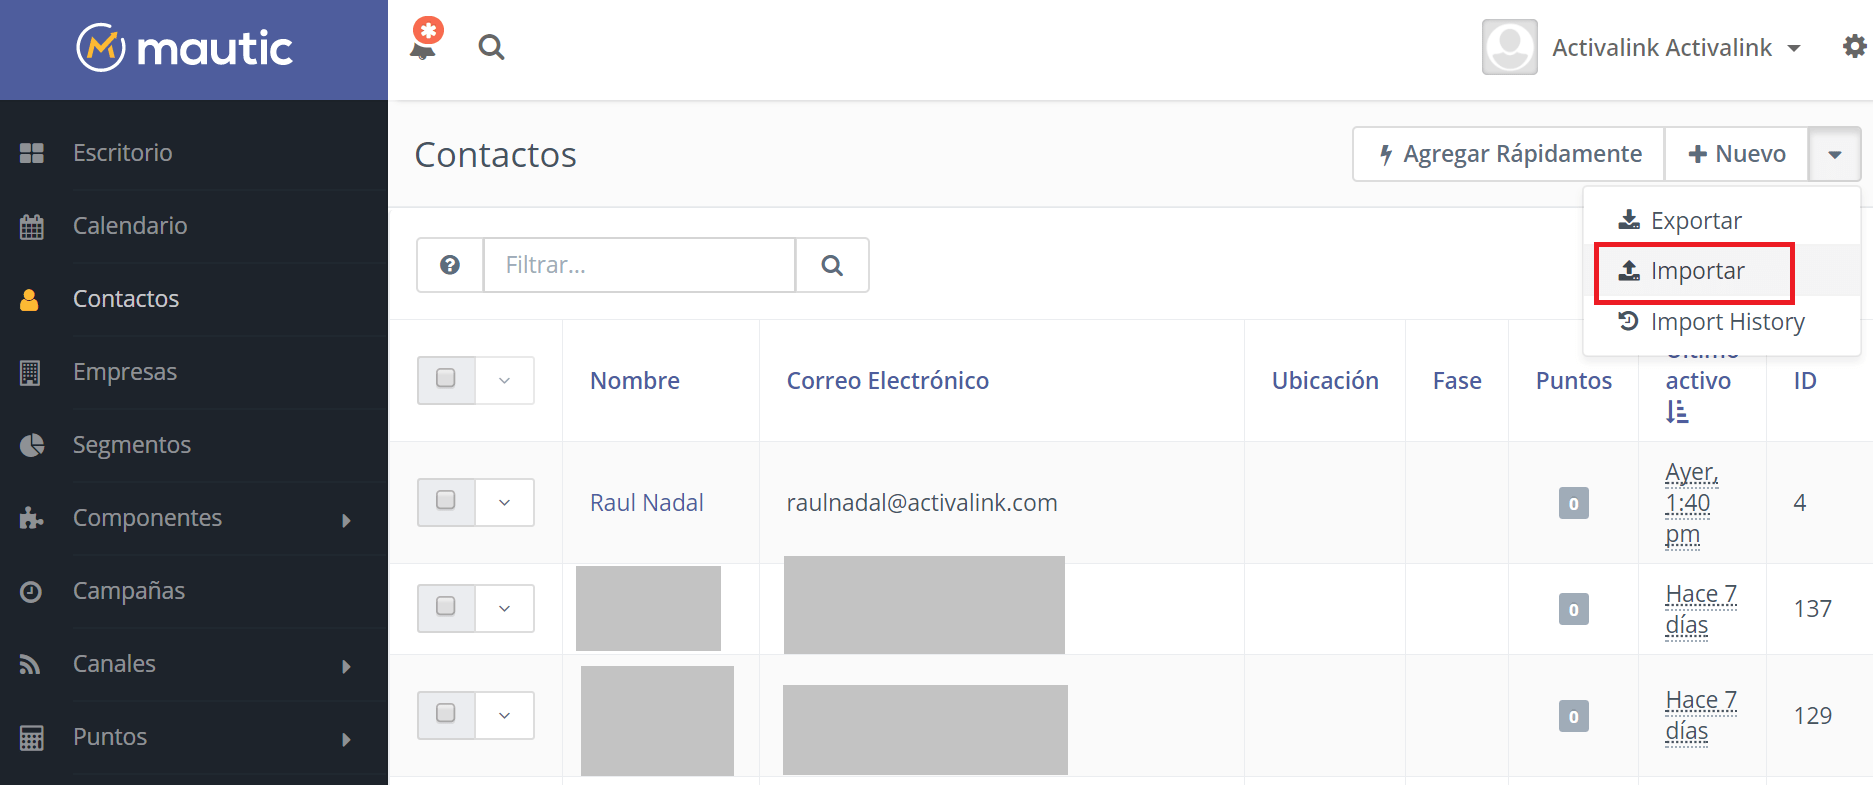Sort by the Nombre column header
1873x785 pixels.
coord(635,381)
